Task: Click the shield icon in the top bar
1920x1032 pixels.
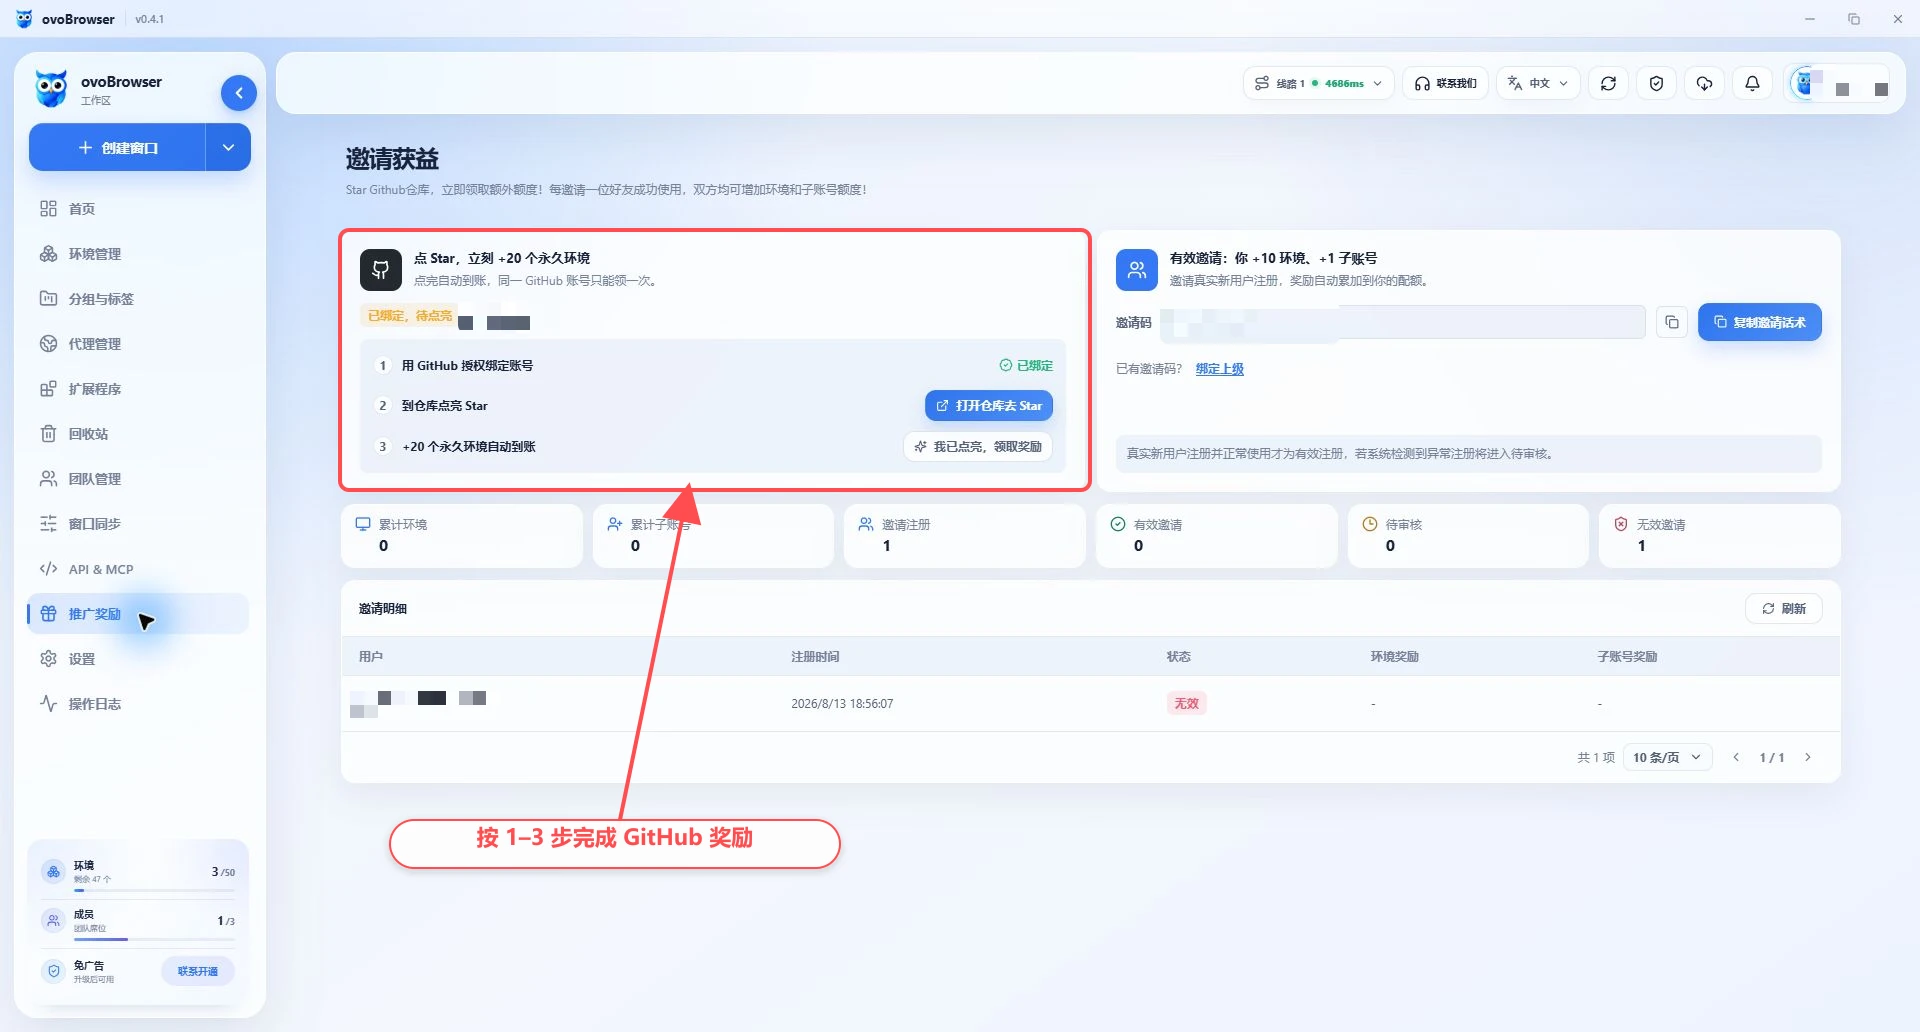Action: (1656, 83)
